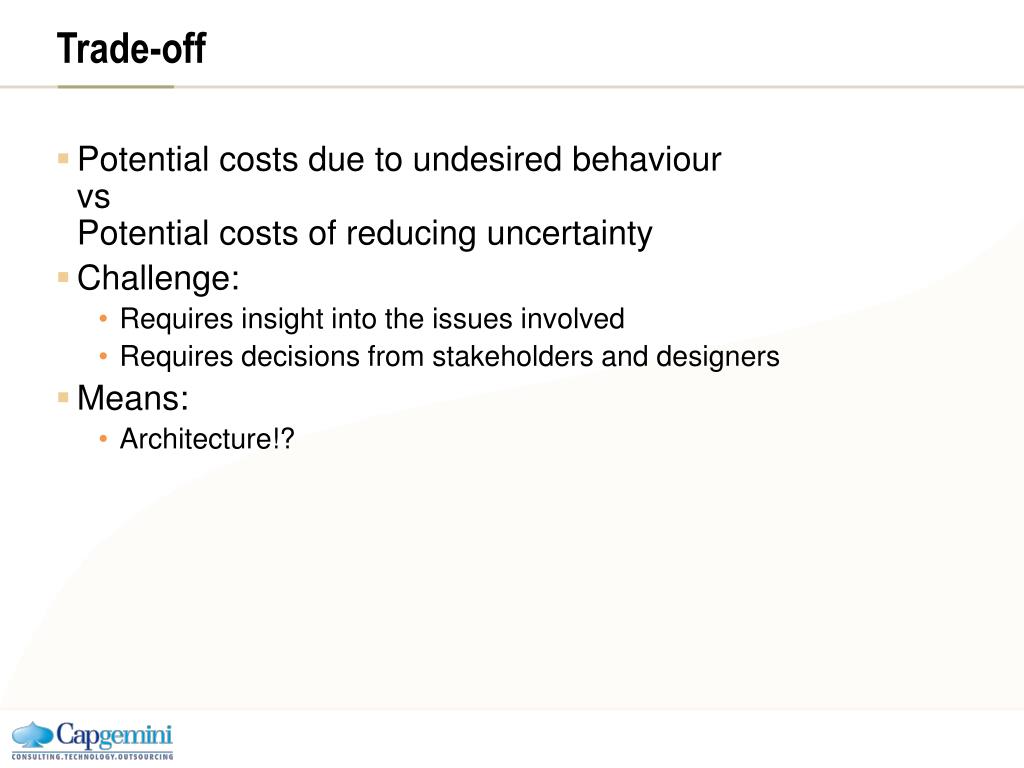Select the Capgemini wordmark text
Viewport: 1024px width, 768px height.
(114, 736)
